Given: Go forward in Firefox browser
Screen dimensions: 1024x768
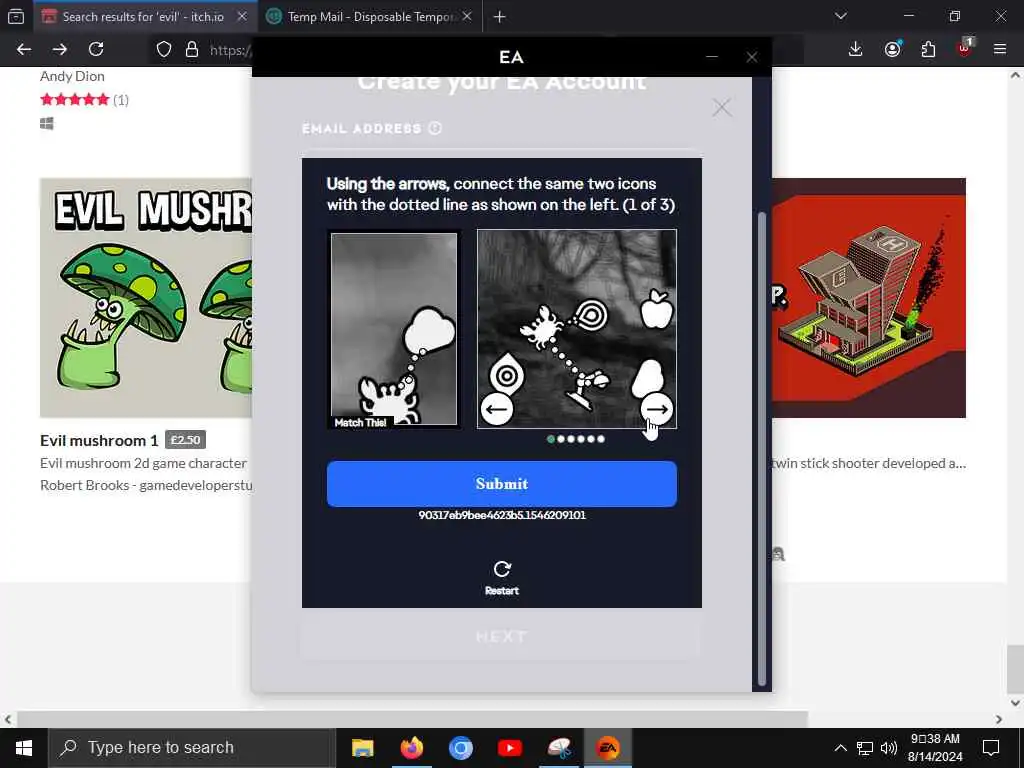Looking at the screenshot, I should pyautogui.click(x=59, y=49).
